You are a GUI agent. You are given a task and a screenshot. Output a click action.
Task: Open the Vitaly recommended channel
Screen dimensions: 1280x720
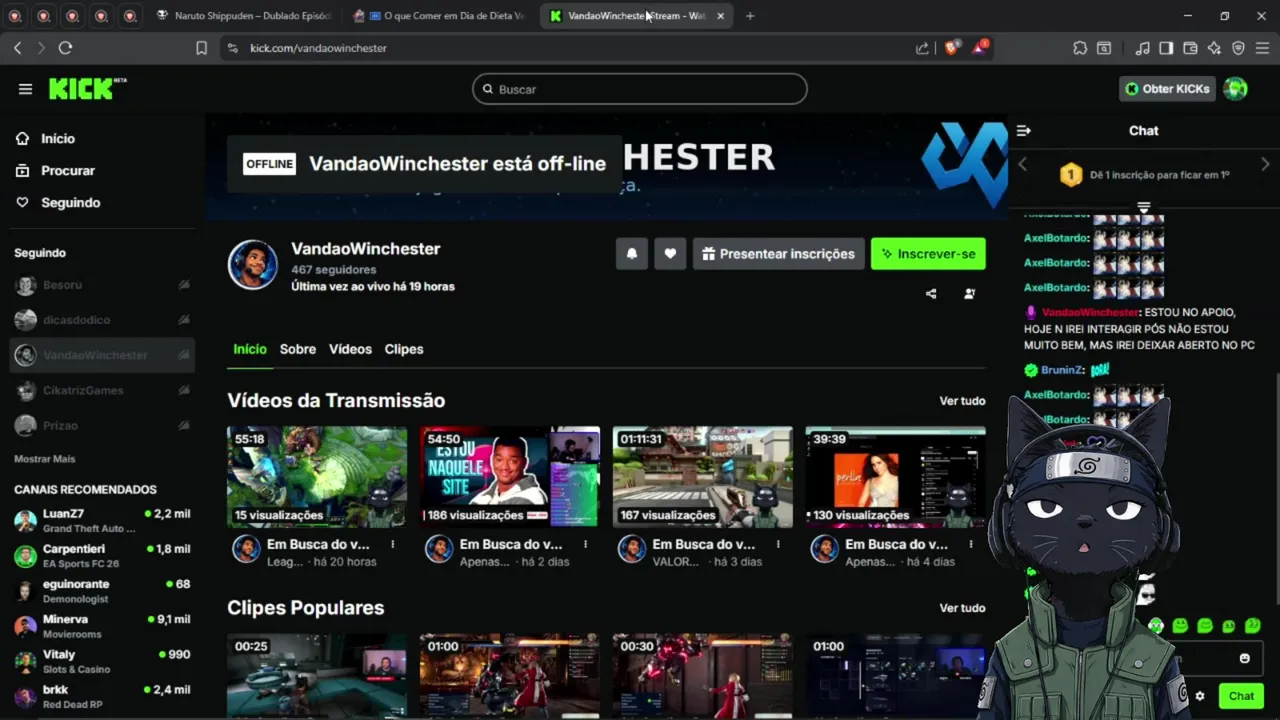coord(102,661)
